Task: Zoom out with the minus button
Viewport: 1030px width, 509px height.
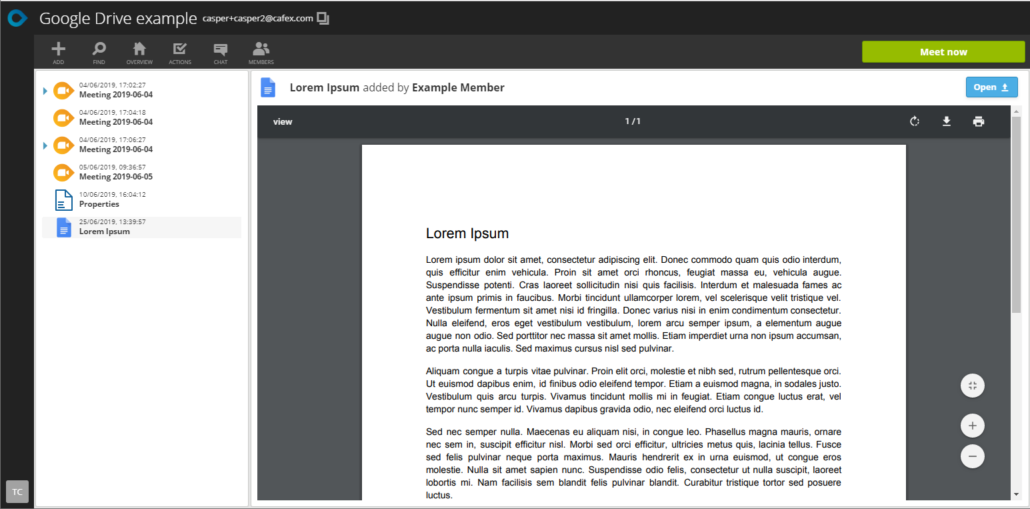Action: pyautogui.click(x=972, y=456)
